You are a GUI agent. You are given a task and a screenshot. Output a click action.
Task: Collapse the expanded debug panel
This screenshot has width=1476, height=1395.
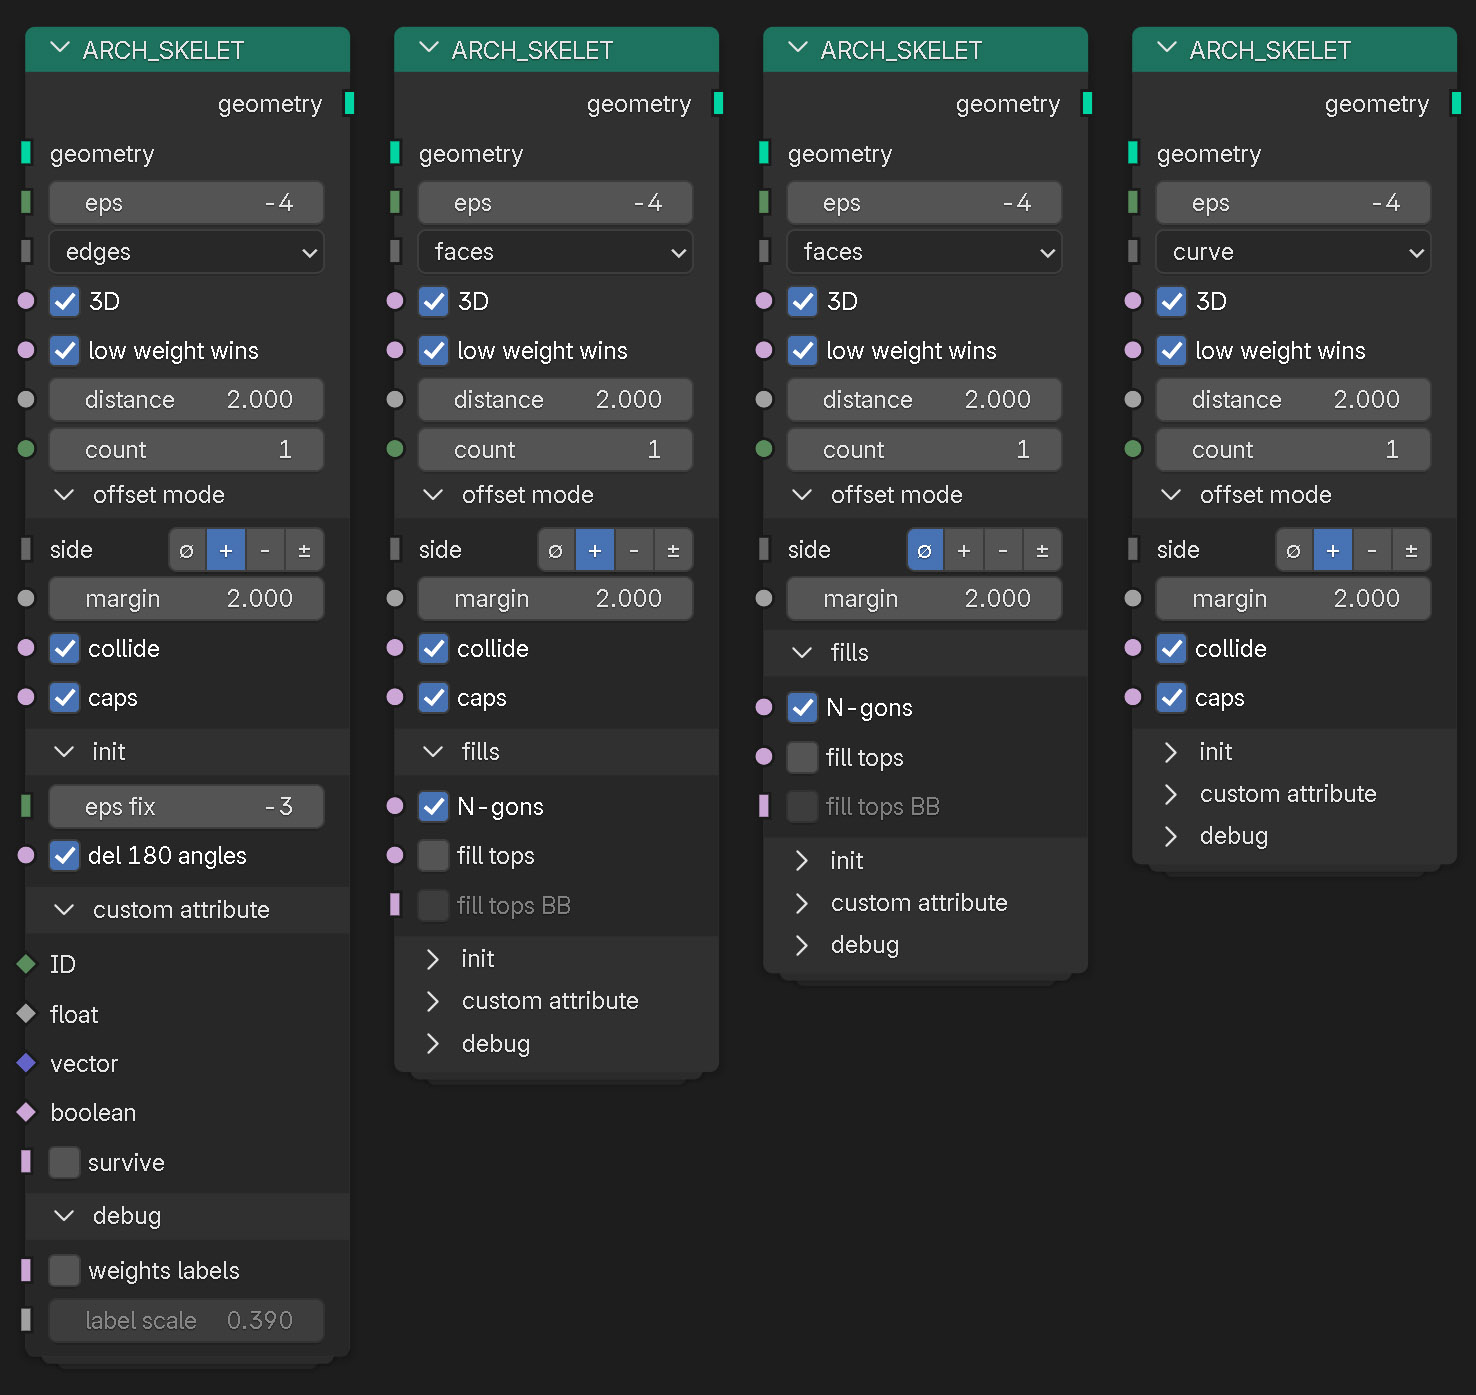[x=64, y=1216]
